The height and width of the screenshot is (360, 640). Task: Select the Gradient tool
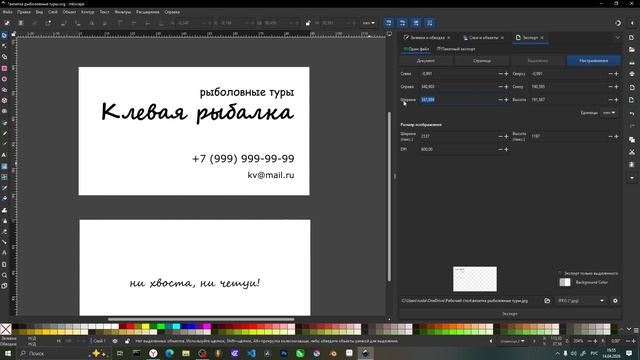[x=4, y=166]
